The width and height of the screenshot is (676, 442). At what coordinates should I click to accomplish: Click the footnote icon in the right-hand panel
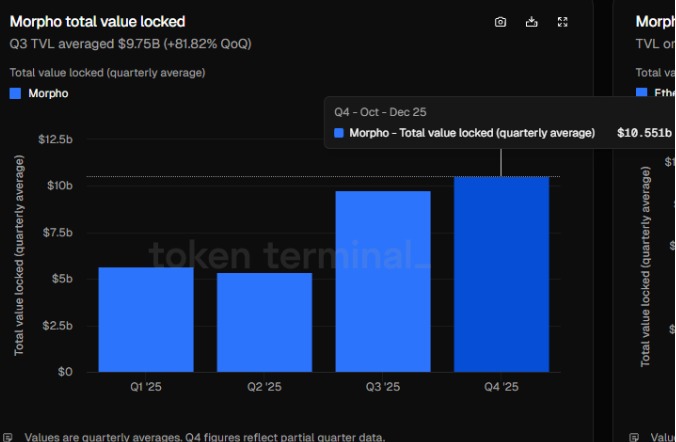tap(634, 437)
